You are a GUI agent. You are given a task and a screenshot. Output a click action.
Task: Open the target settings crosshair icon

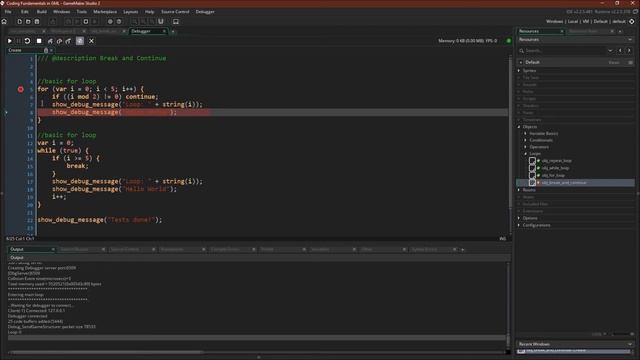[x=632, y=21]
